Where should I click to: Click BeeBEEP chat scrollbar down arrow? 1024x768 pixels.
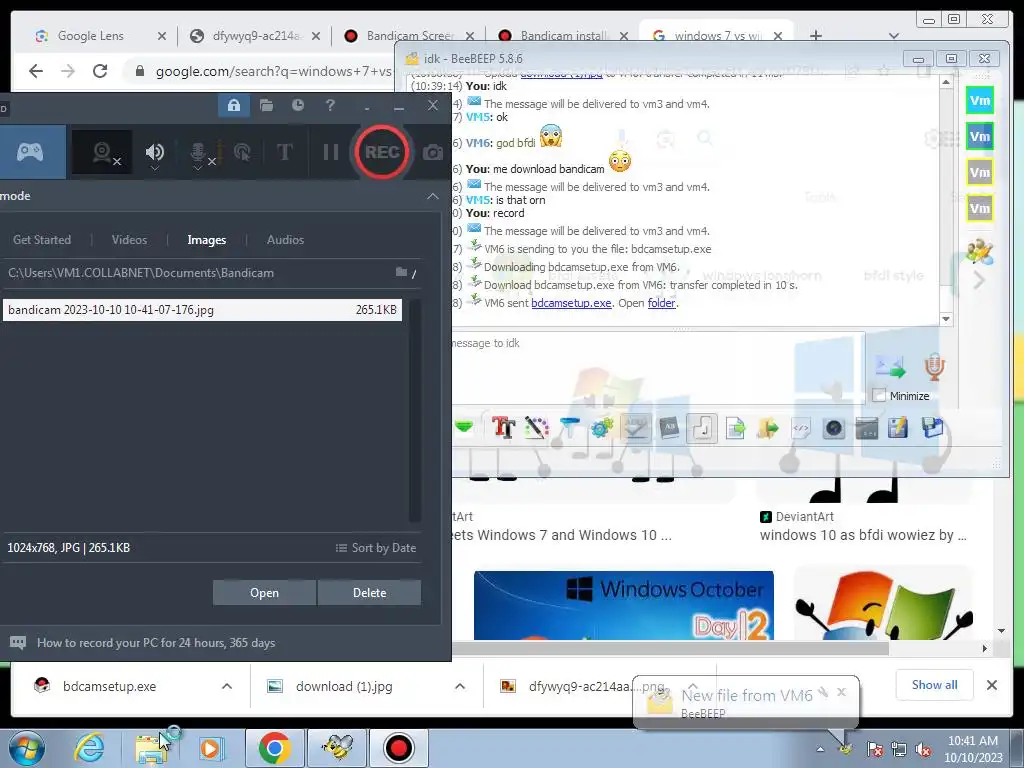tap(946, 319)
